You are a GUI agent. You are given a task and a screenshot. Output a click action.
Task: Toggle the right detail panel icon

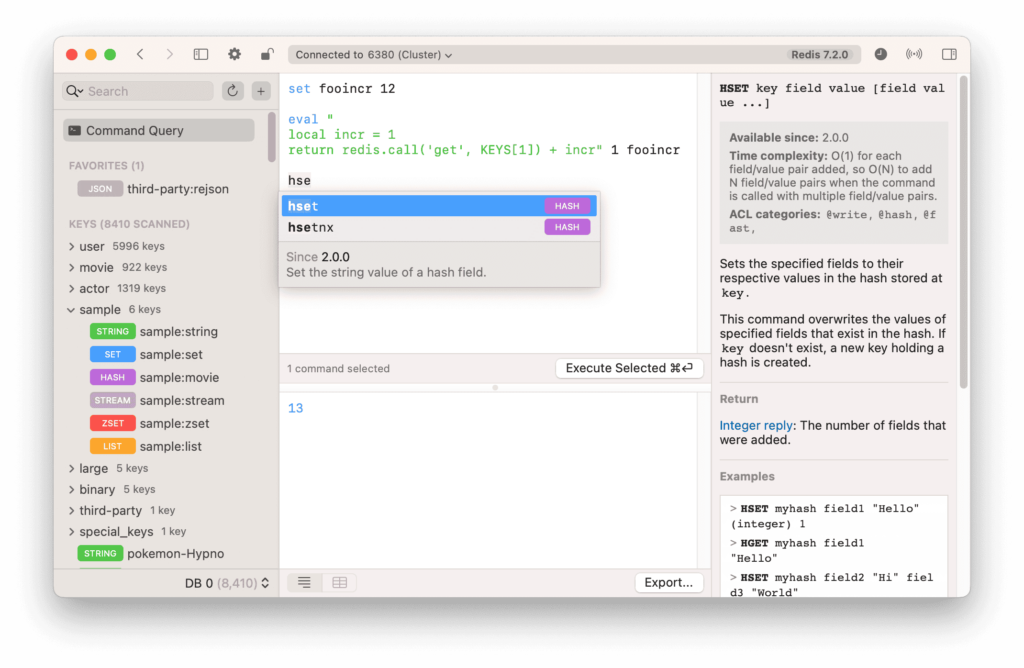pos(949,54)
